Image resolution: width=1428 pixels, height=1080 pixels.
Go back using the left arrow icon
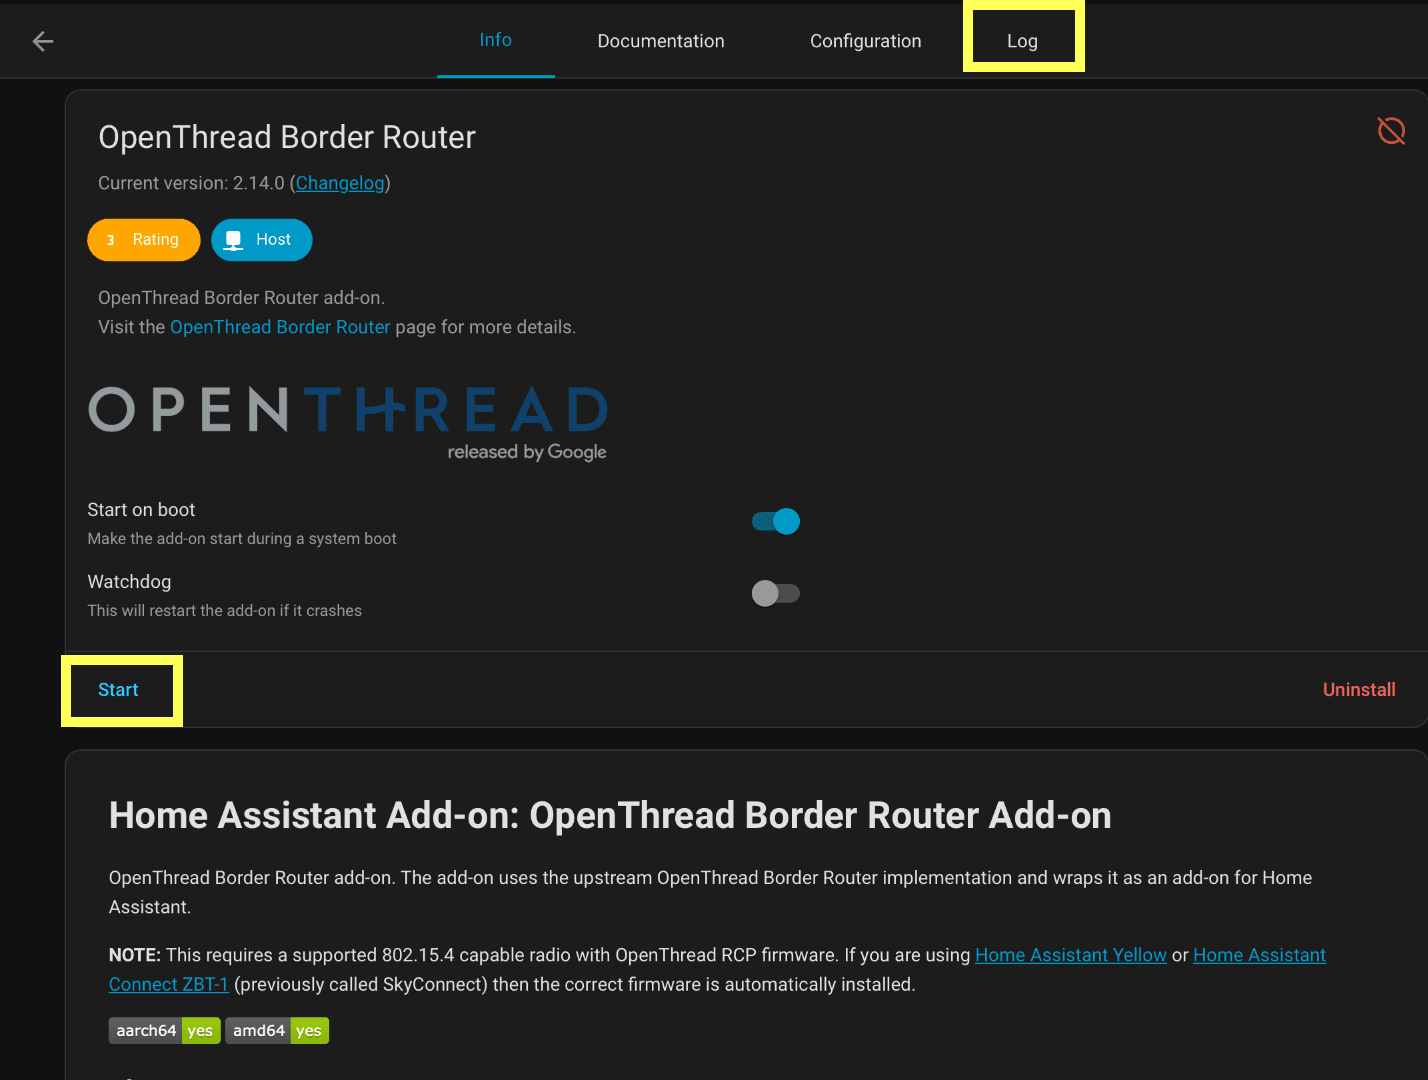tap(43, 41)
